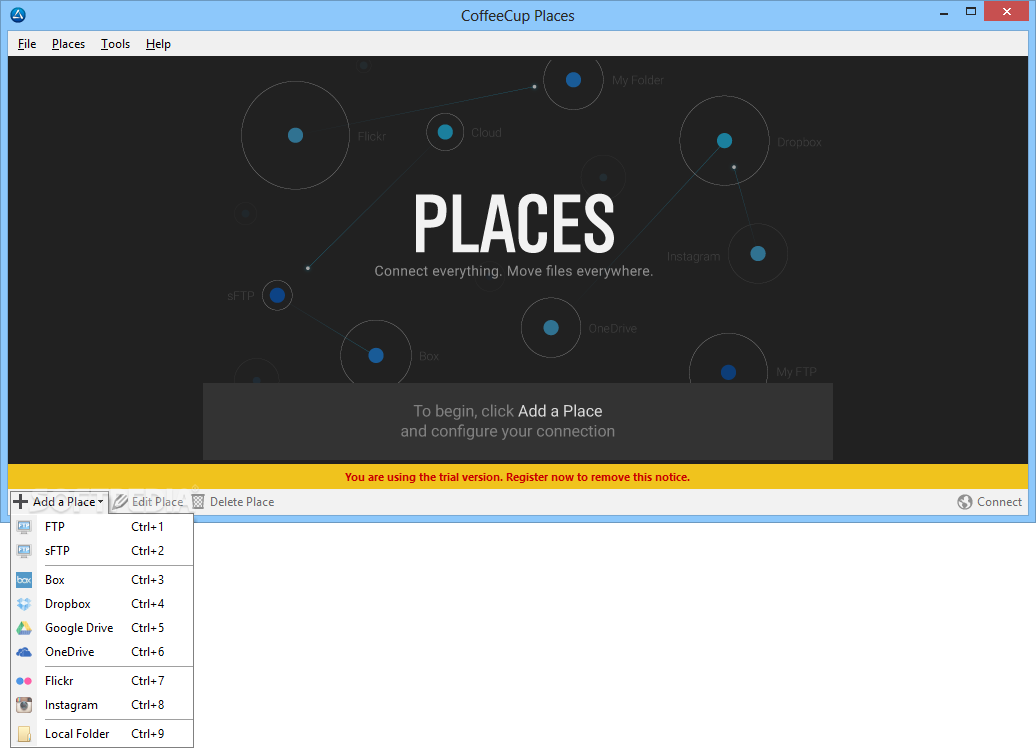Click the Flickr two-dot icon
The width and height of the screenshot is (1036, 748).
coord(24,681)
